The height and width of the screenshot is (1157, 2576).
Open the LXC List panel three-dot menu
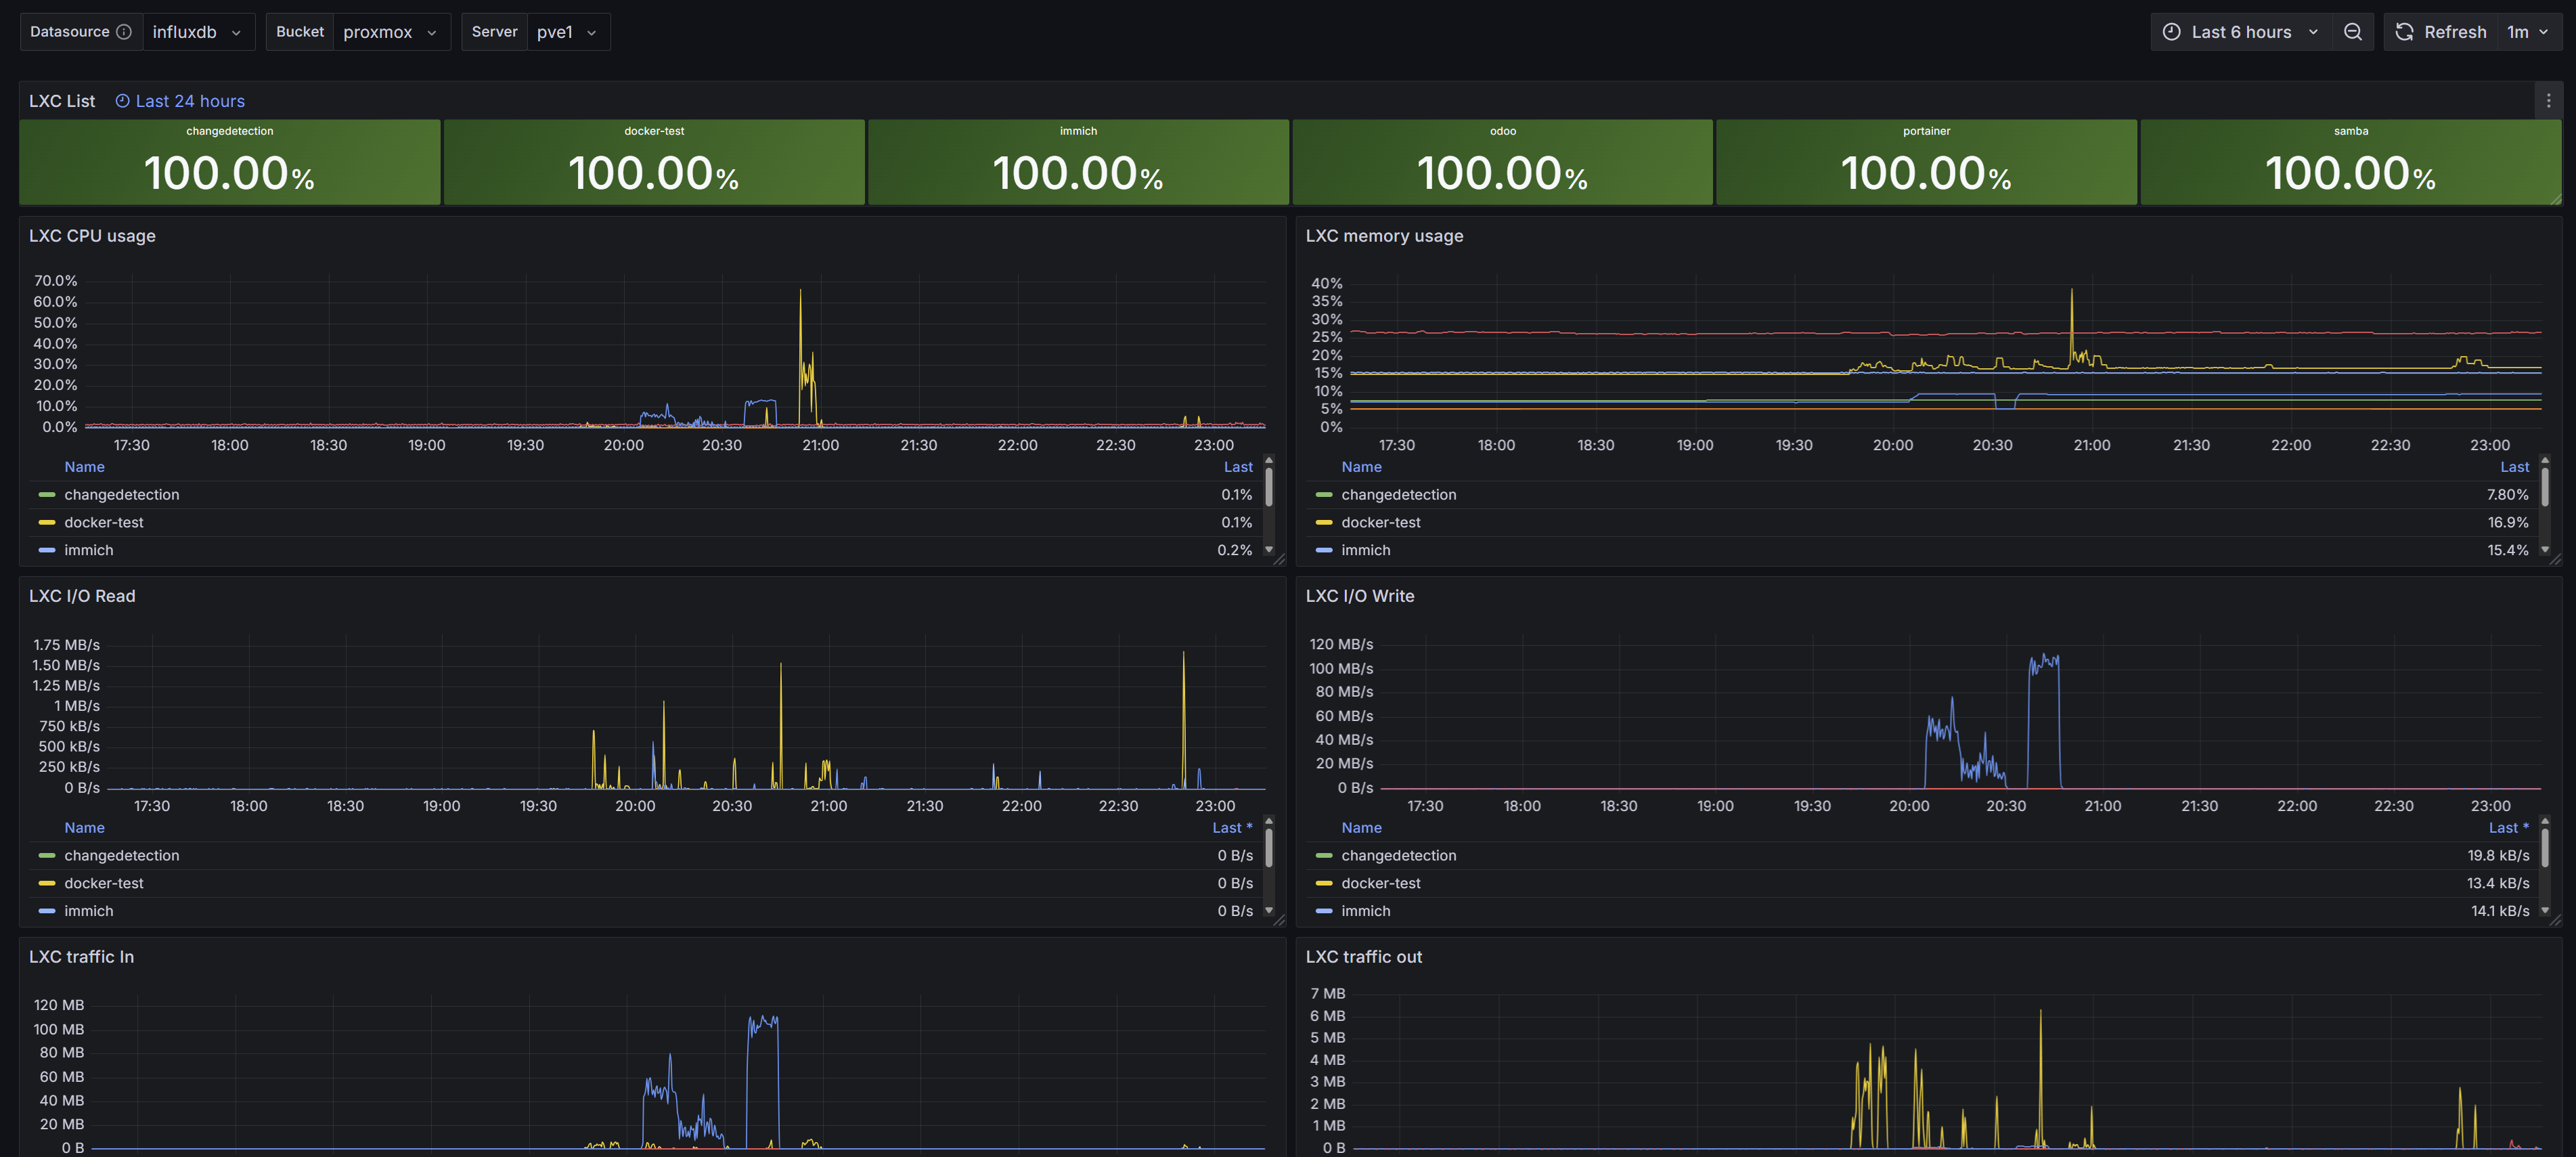pyautogui.click(x=2548, y=101)
